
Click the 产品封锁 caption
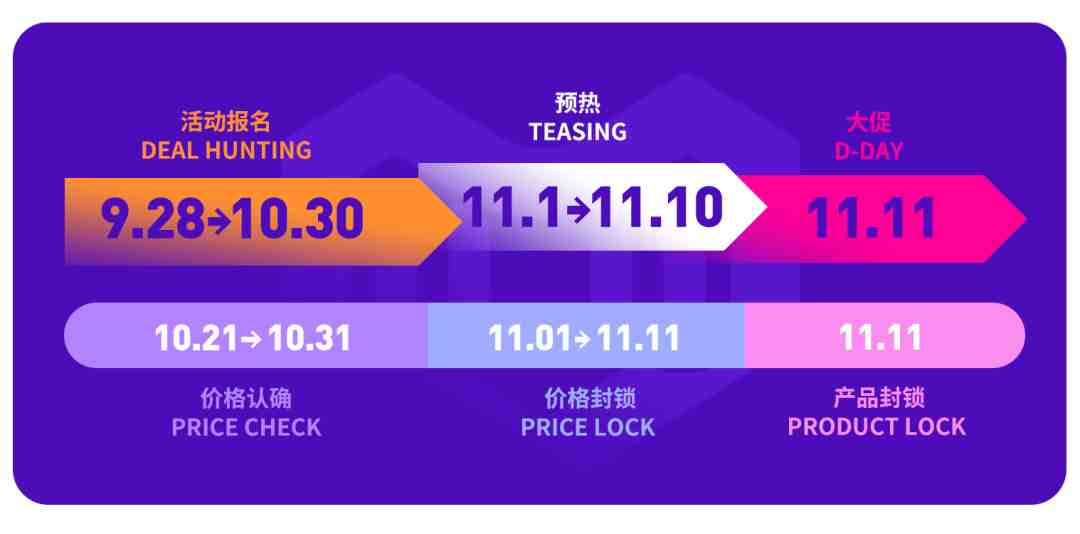879,398
